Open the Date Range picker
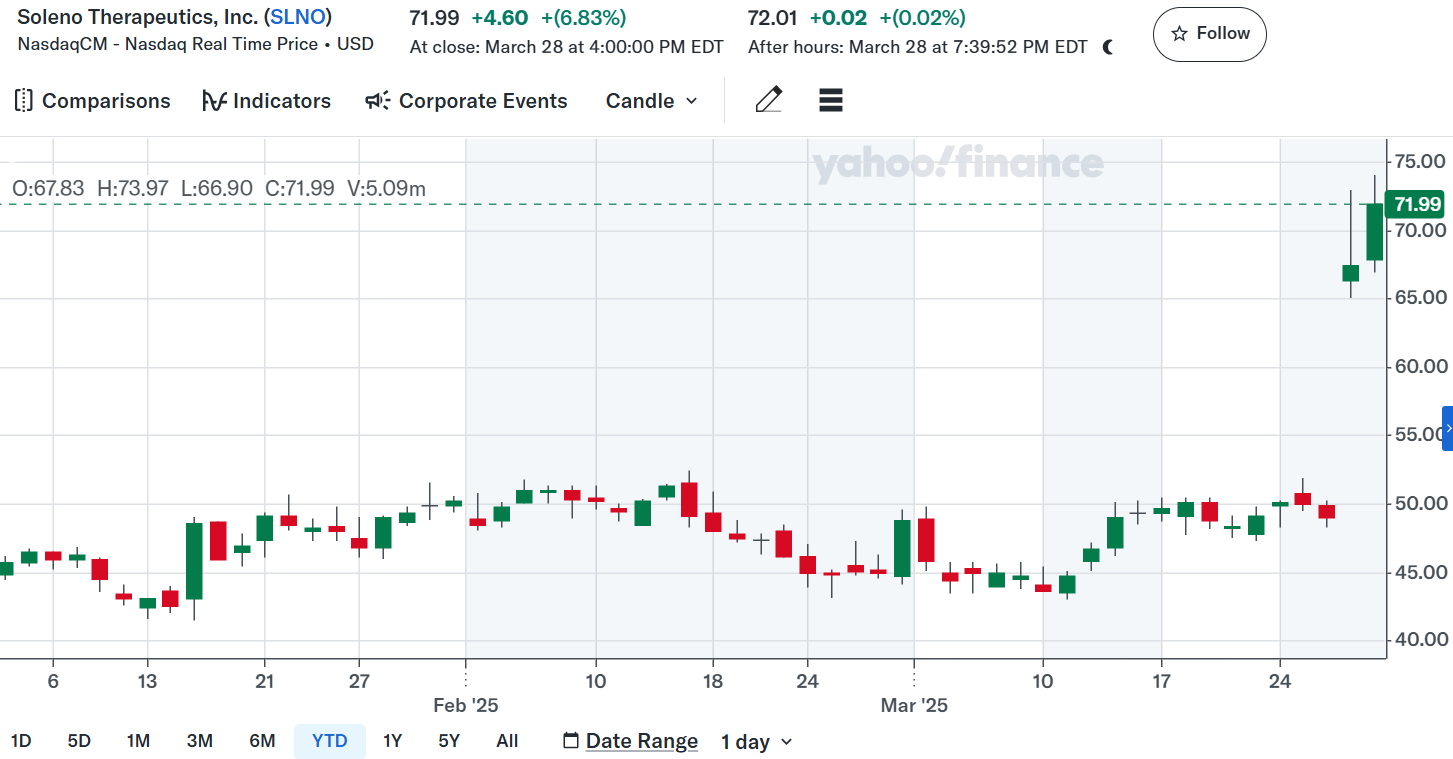 pos(630,741)
